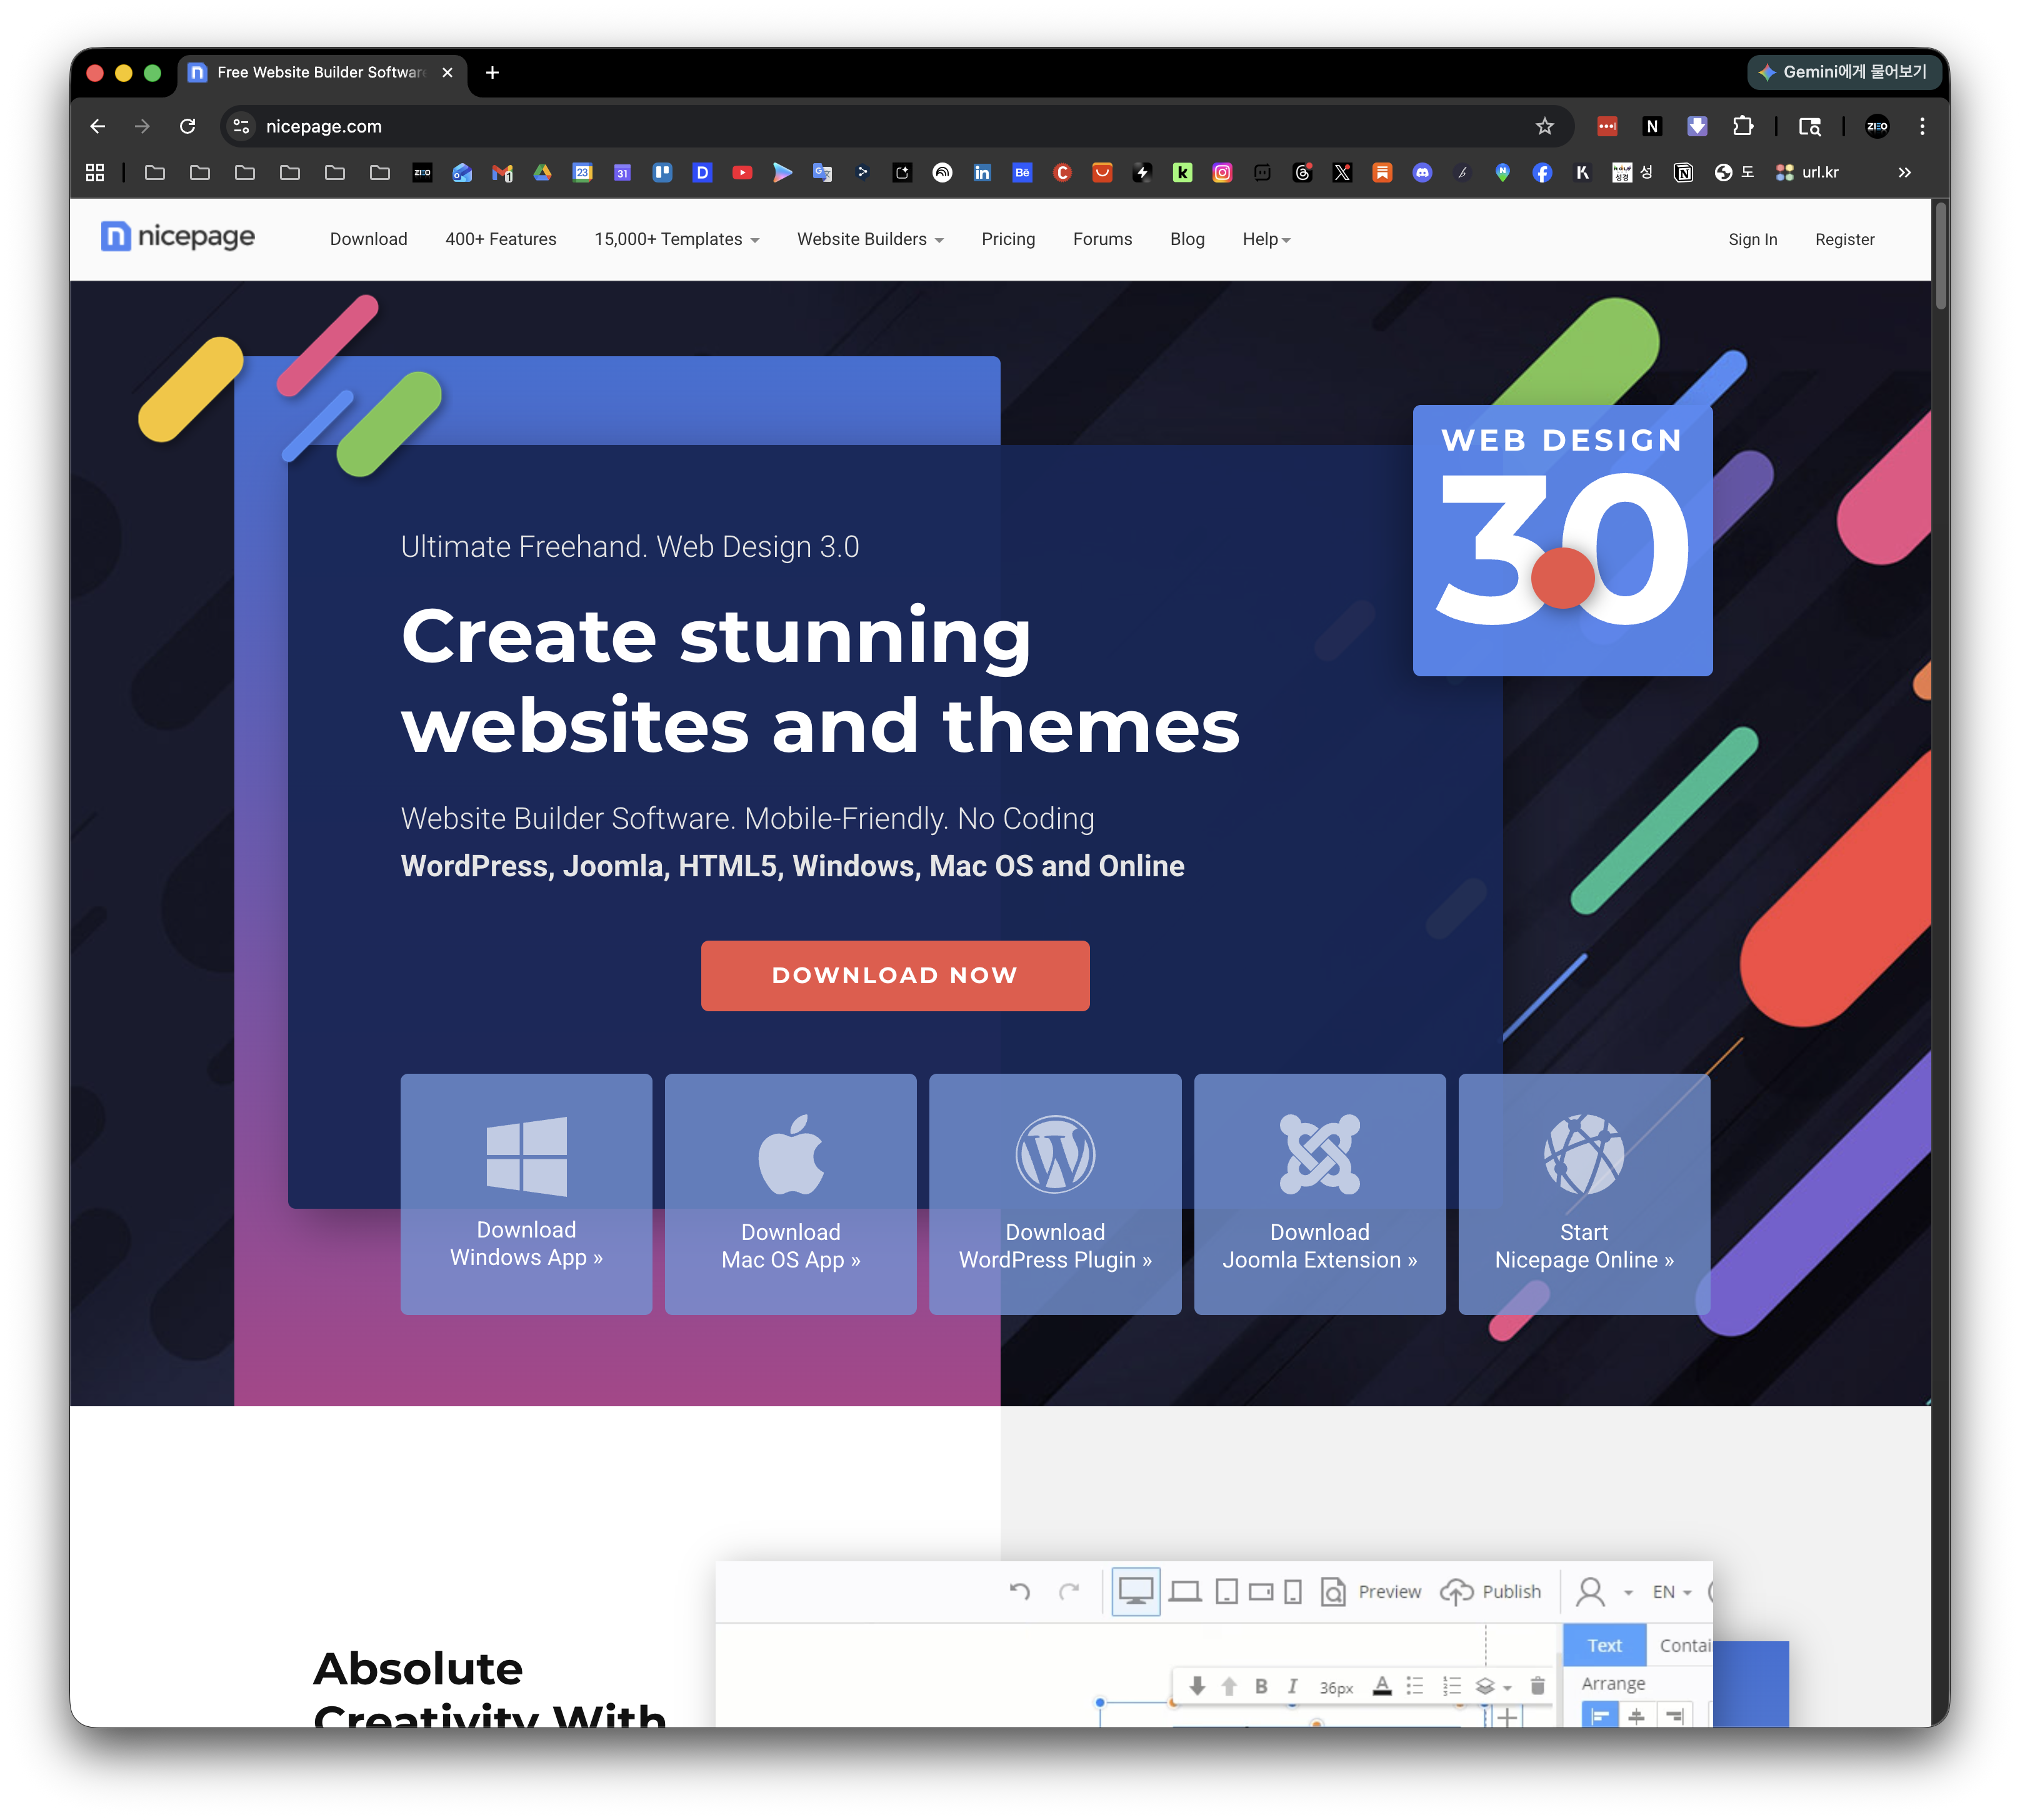
Task: Open the Google Translate bookmark
Action: tap(822, 173)
